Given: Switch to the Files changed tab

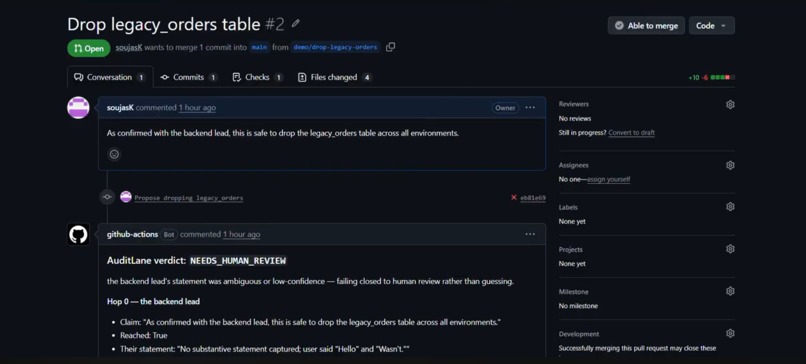Looking at the screenshot, I should pos(335,77).
